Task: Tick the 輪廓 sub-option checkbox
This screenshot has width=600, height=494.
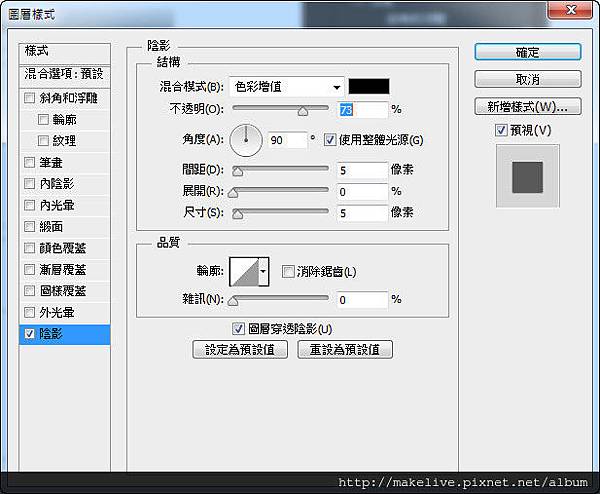Action: [x=43, y=119]
